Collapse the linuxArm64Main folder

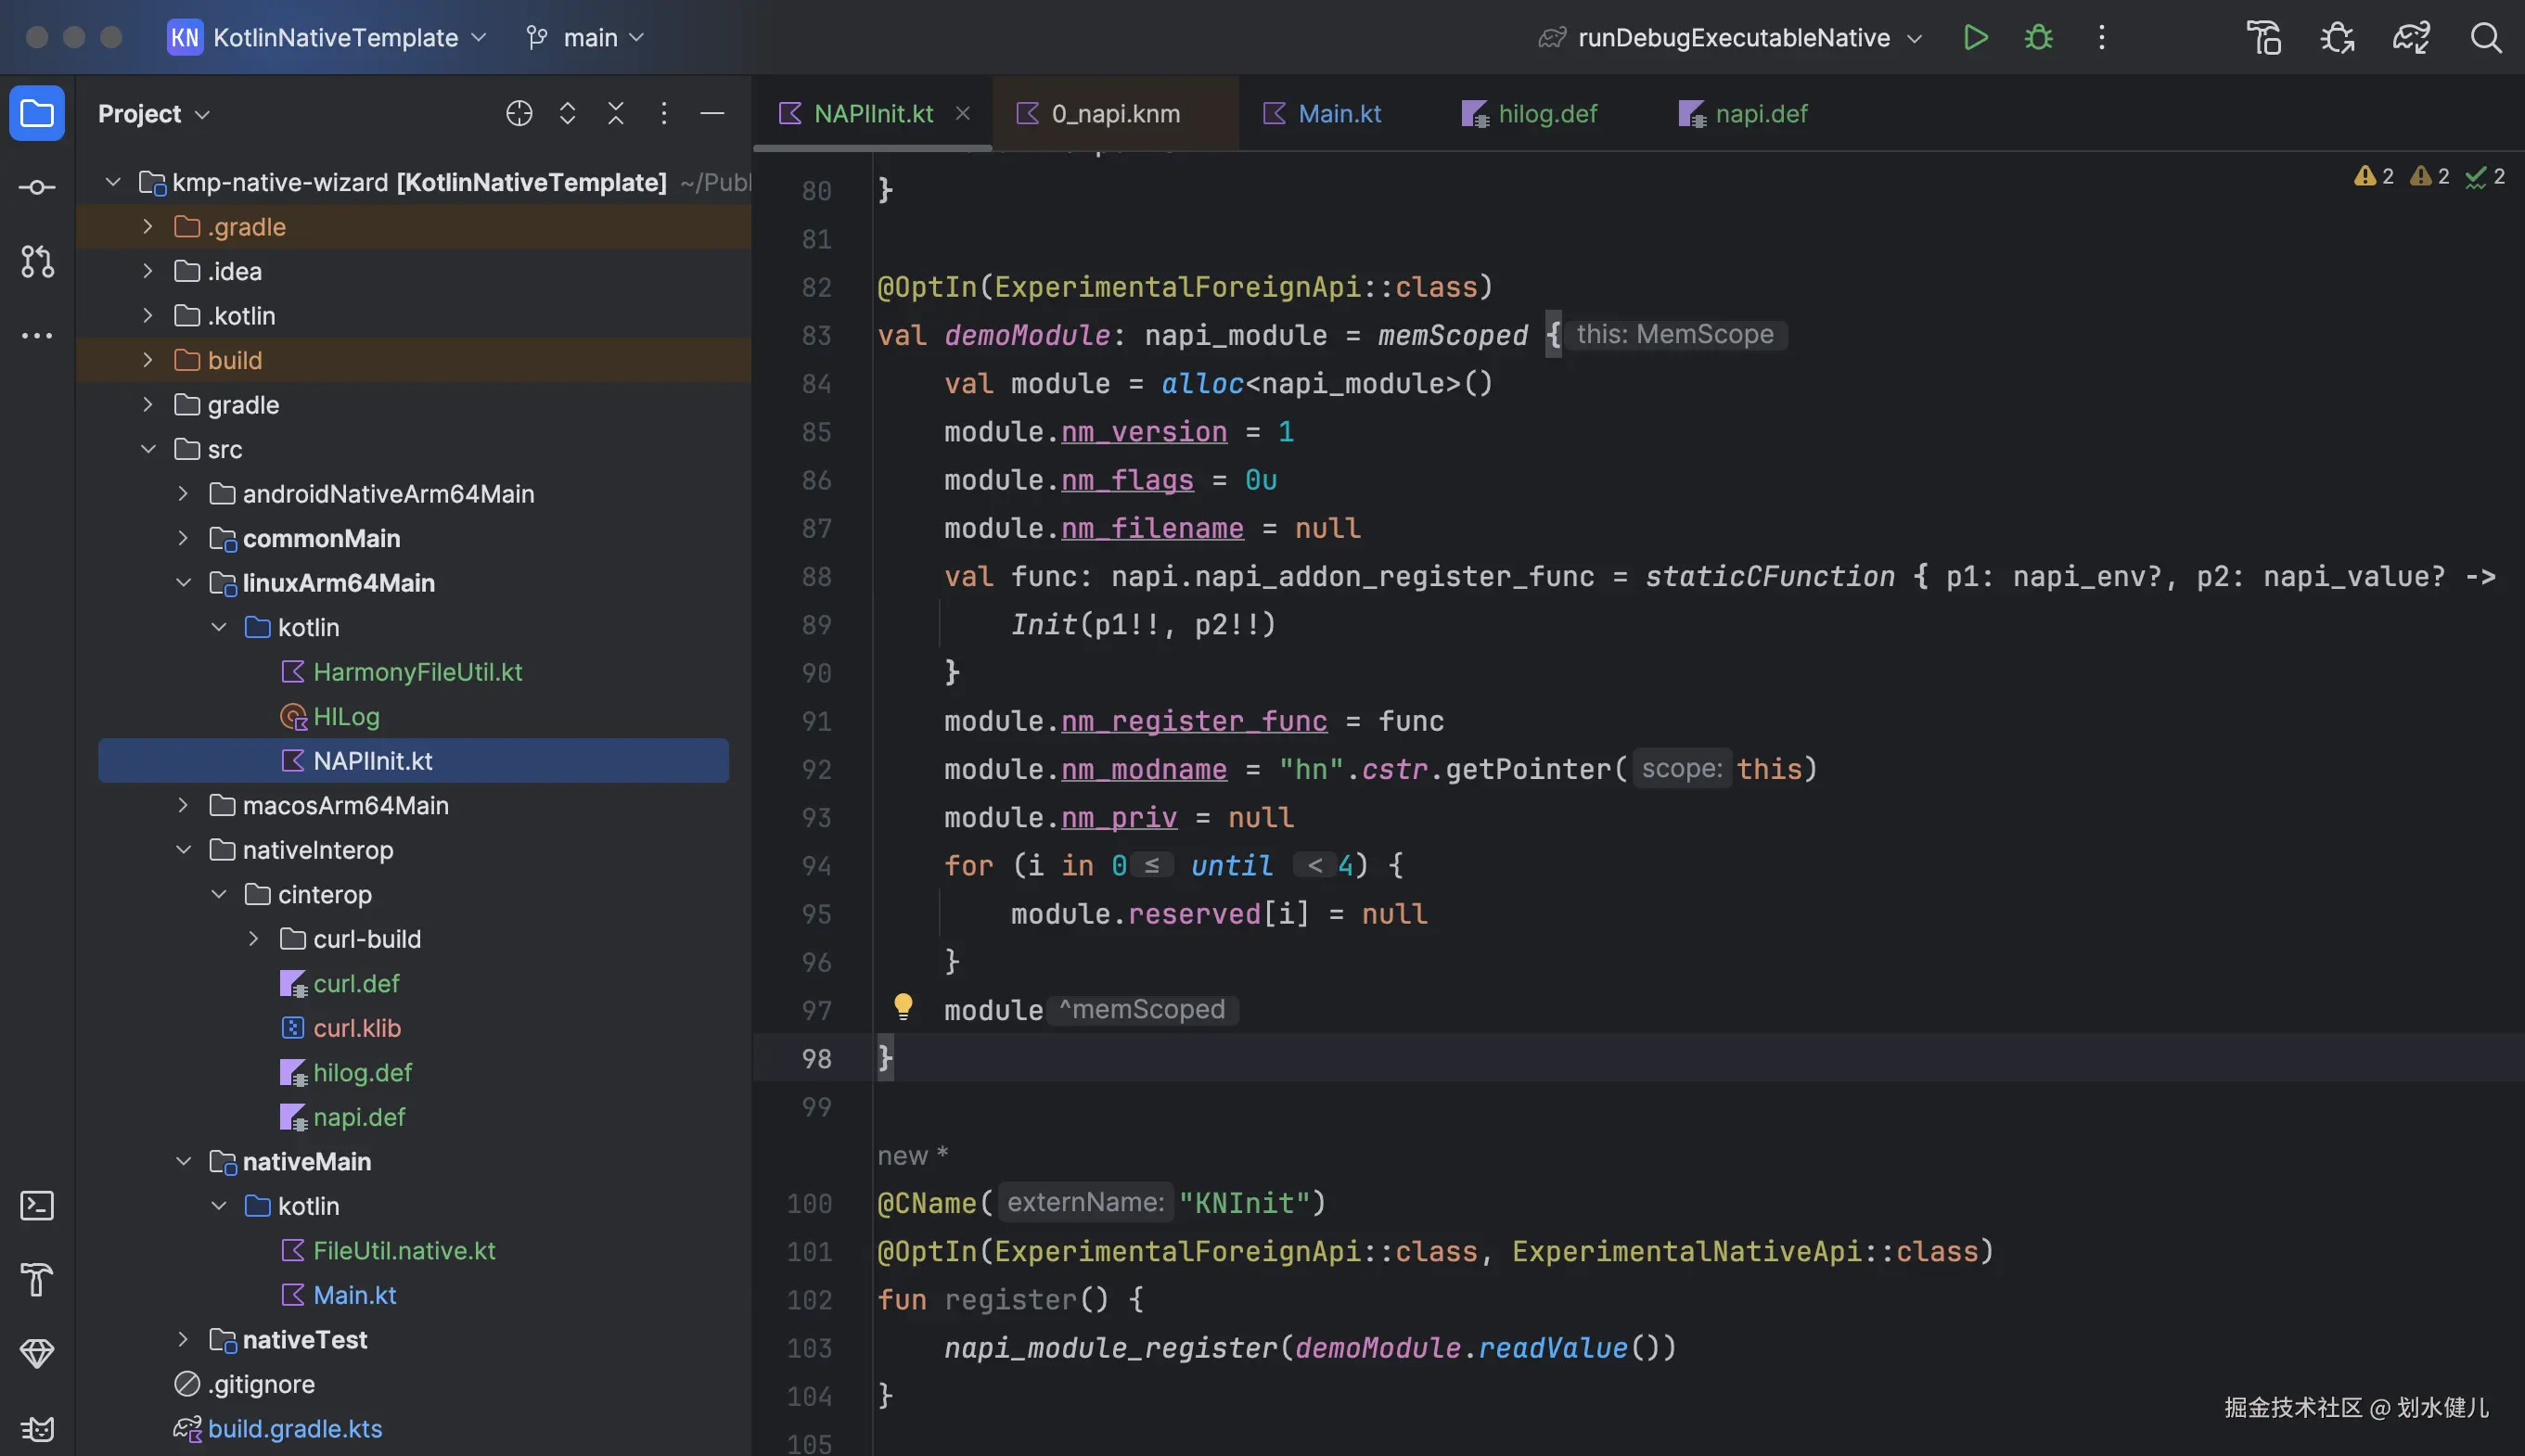(183, 583)
